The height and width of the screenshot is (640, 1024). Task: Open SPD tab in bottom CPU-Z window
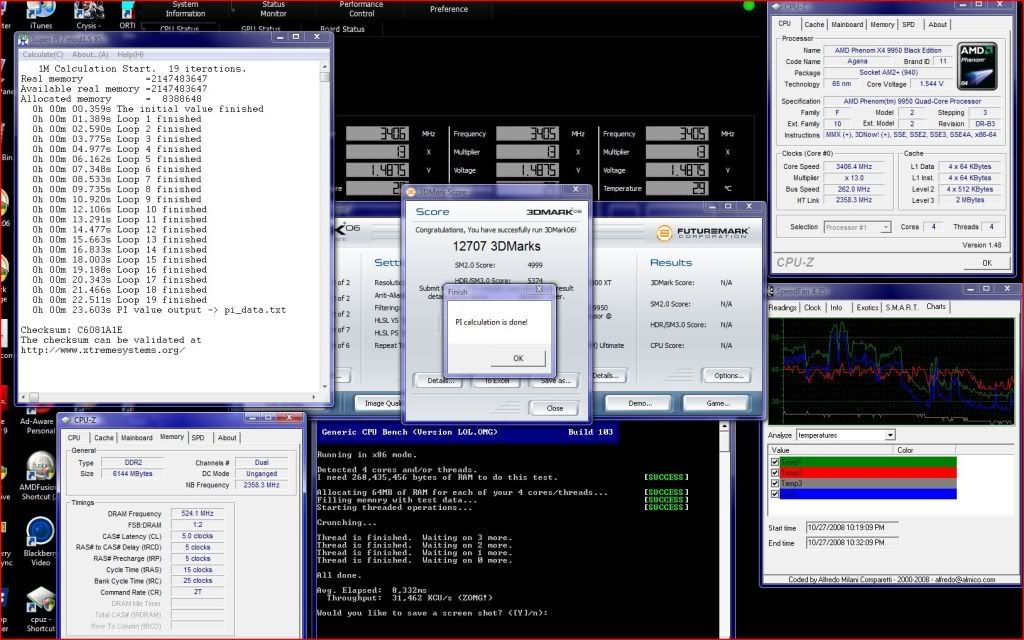click(x=198, y=438)
